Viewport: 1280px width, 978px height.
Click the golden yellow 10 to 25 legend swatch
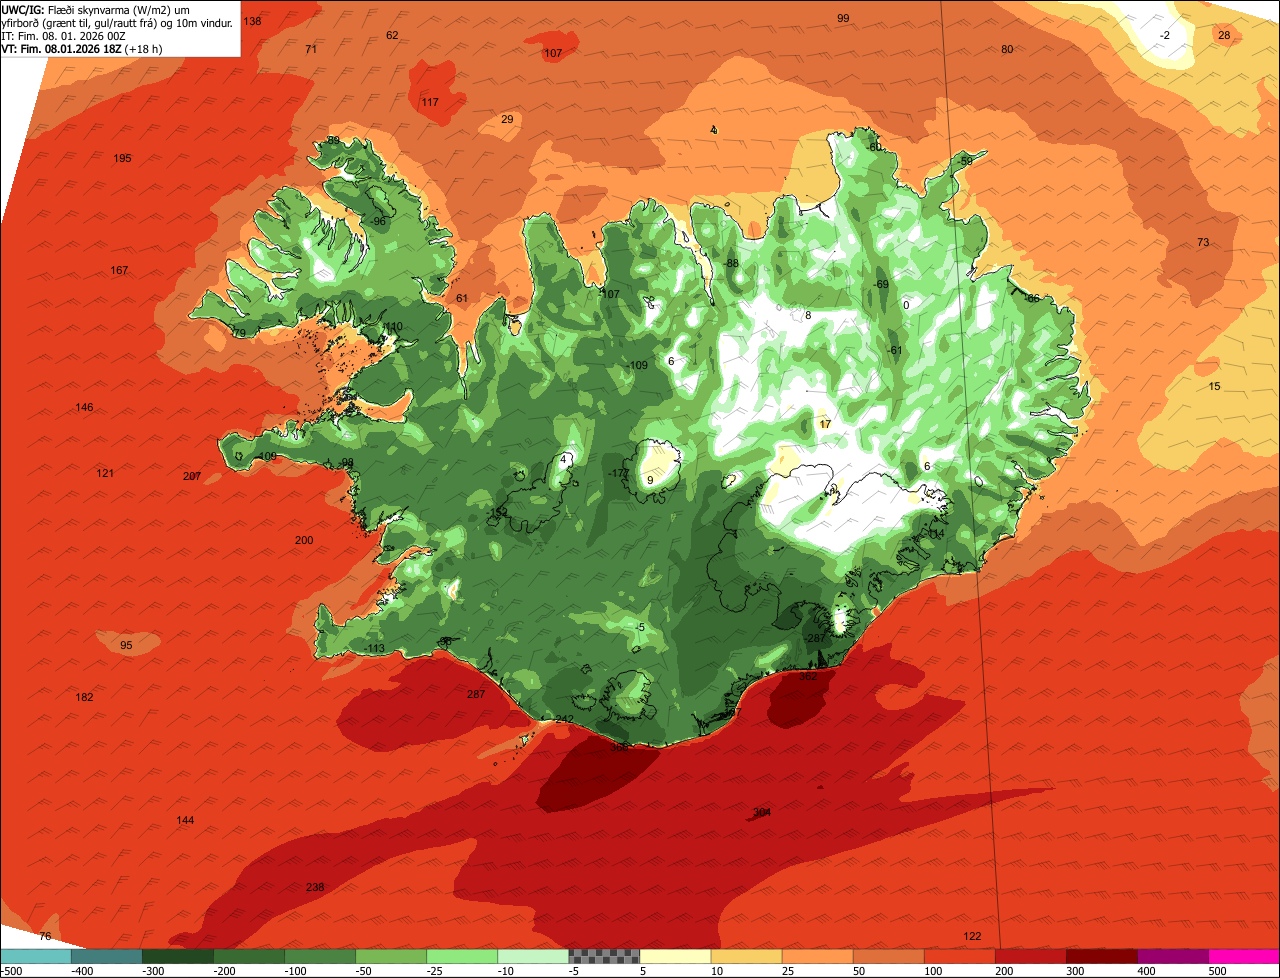point(746,956)
